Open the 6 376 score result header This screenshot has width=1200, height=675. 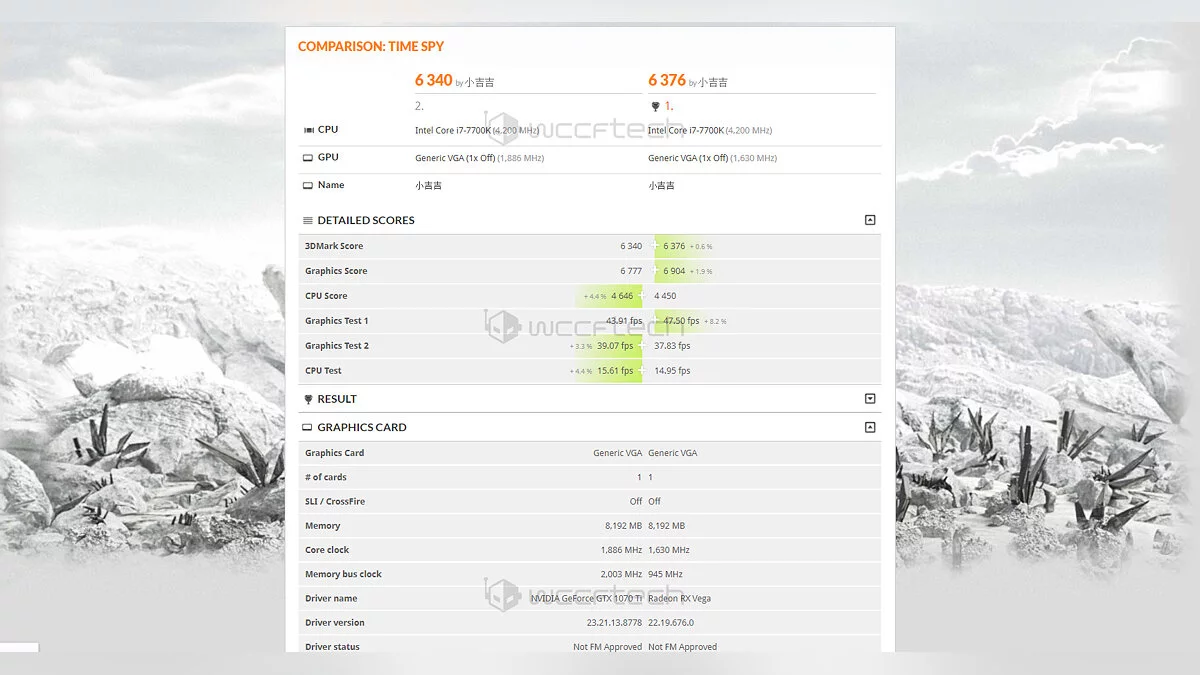click(x=667, y=80)
